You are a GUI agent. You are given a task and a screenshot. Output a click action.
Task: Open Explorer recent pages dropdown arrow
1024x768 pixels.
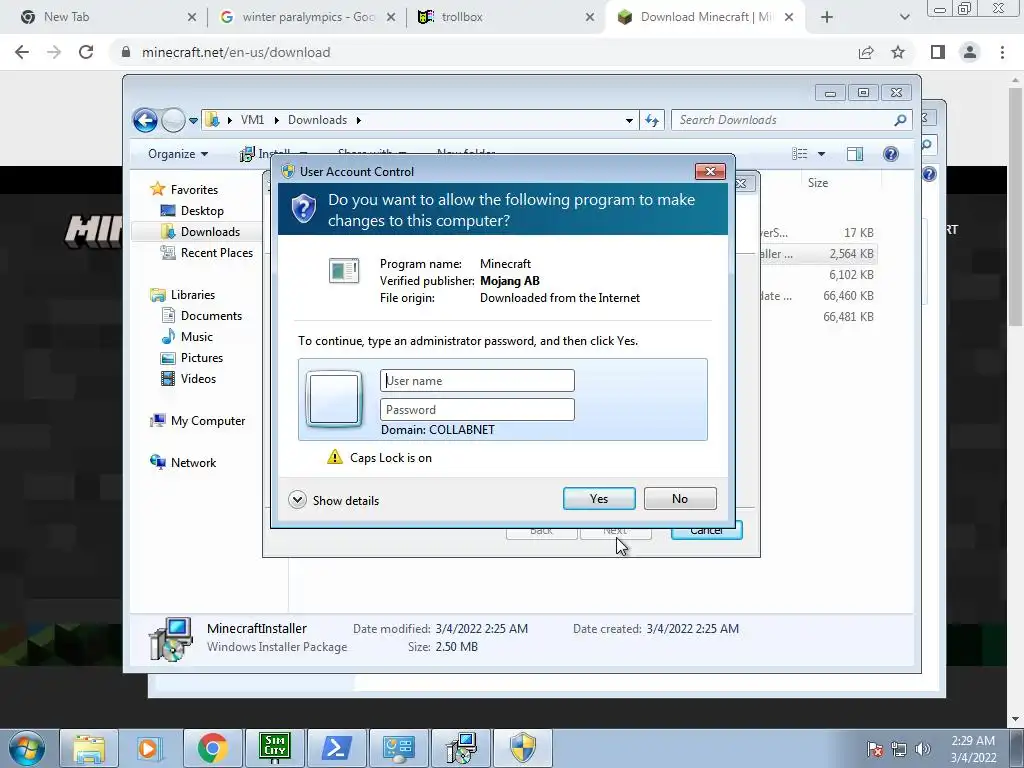tap(193, 121)
